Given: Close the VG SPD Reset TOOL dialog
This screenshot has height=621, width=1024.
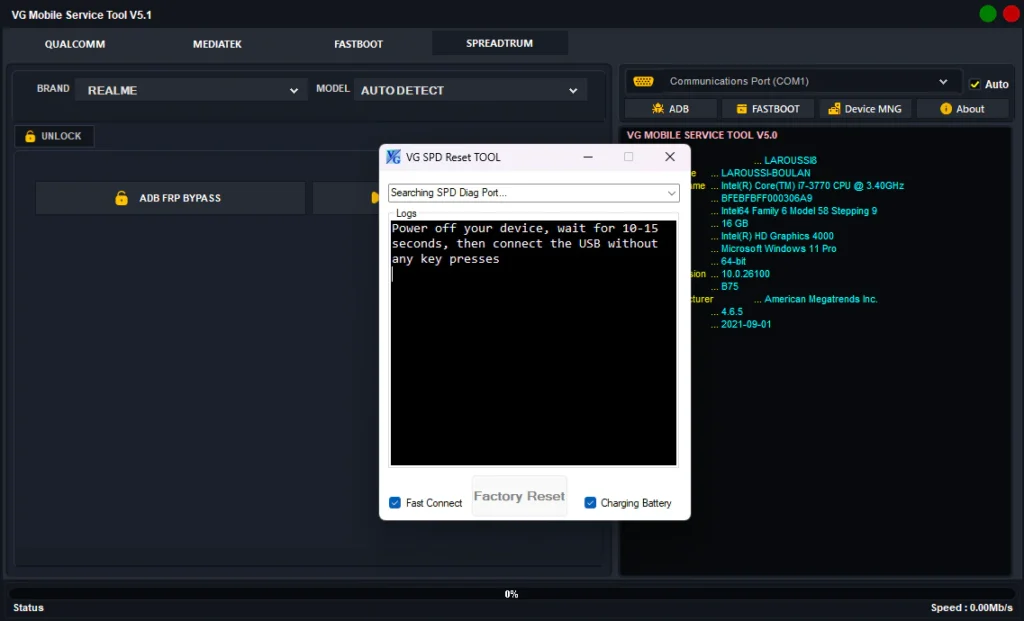Looking at the screenshot, I should pos(669,157).
